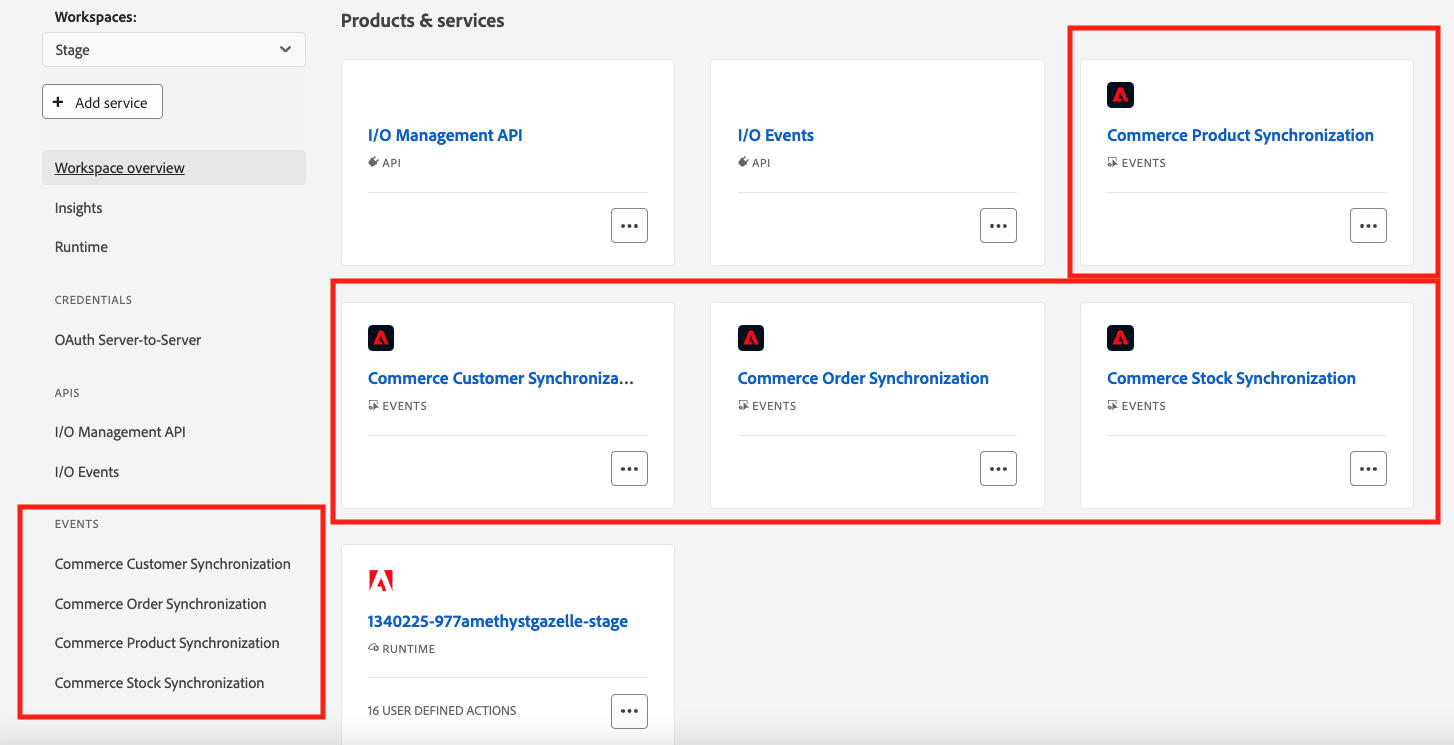The height and width of the screenshot is (745, 1454).
Task: Open Runtime in the sidebar
Action: tap(81, 247)
